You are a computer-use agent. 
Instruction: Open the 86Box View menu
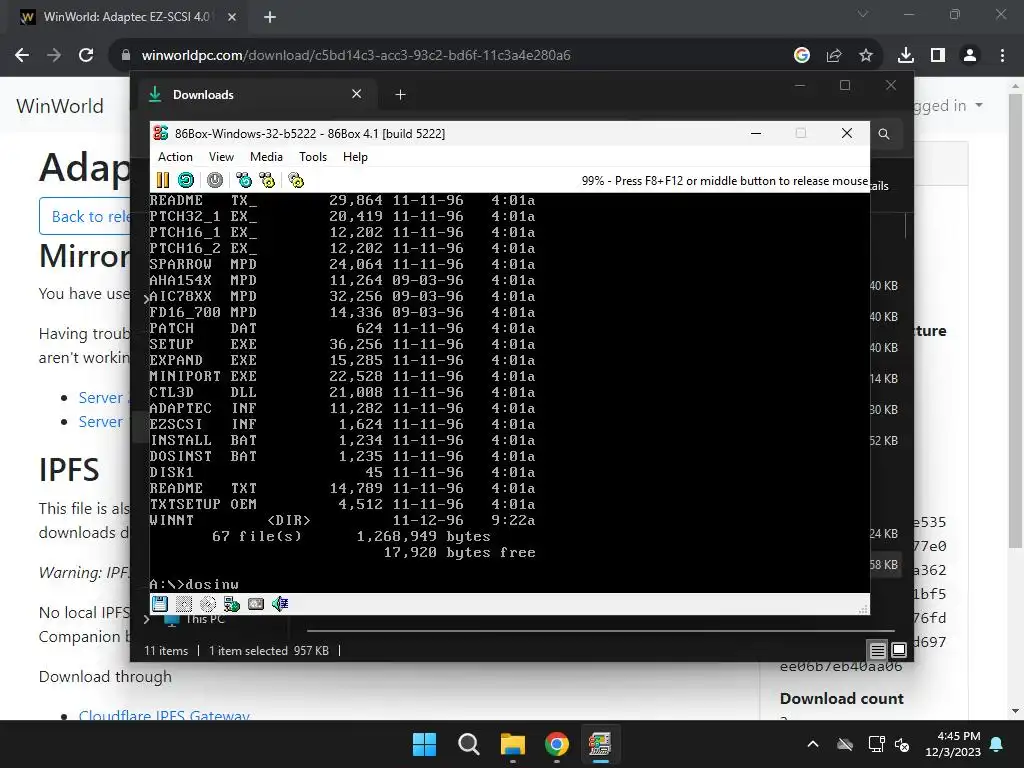221,157
